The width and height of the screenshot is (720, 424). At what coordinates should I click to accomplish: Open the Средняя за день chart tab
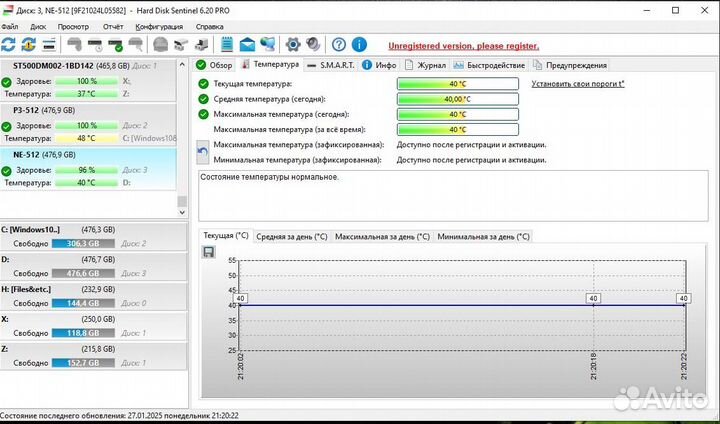coord(291,236)
